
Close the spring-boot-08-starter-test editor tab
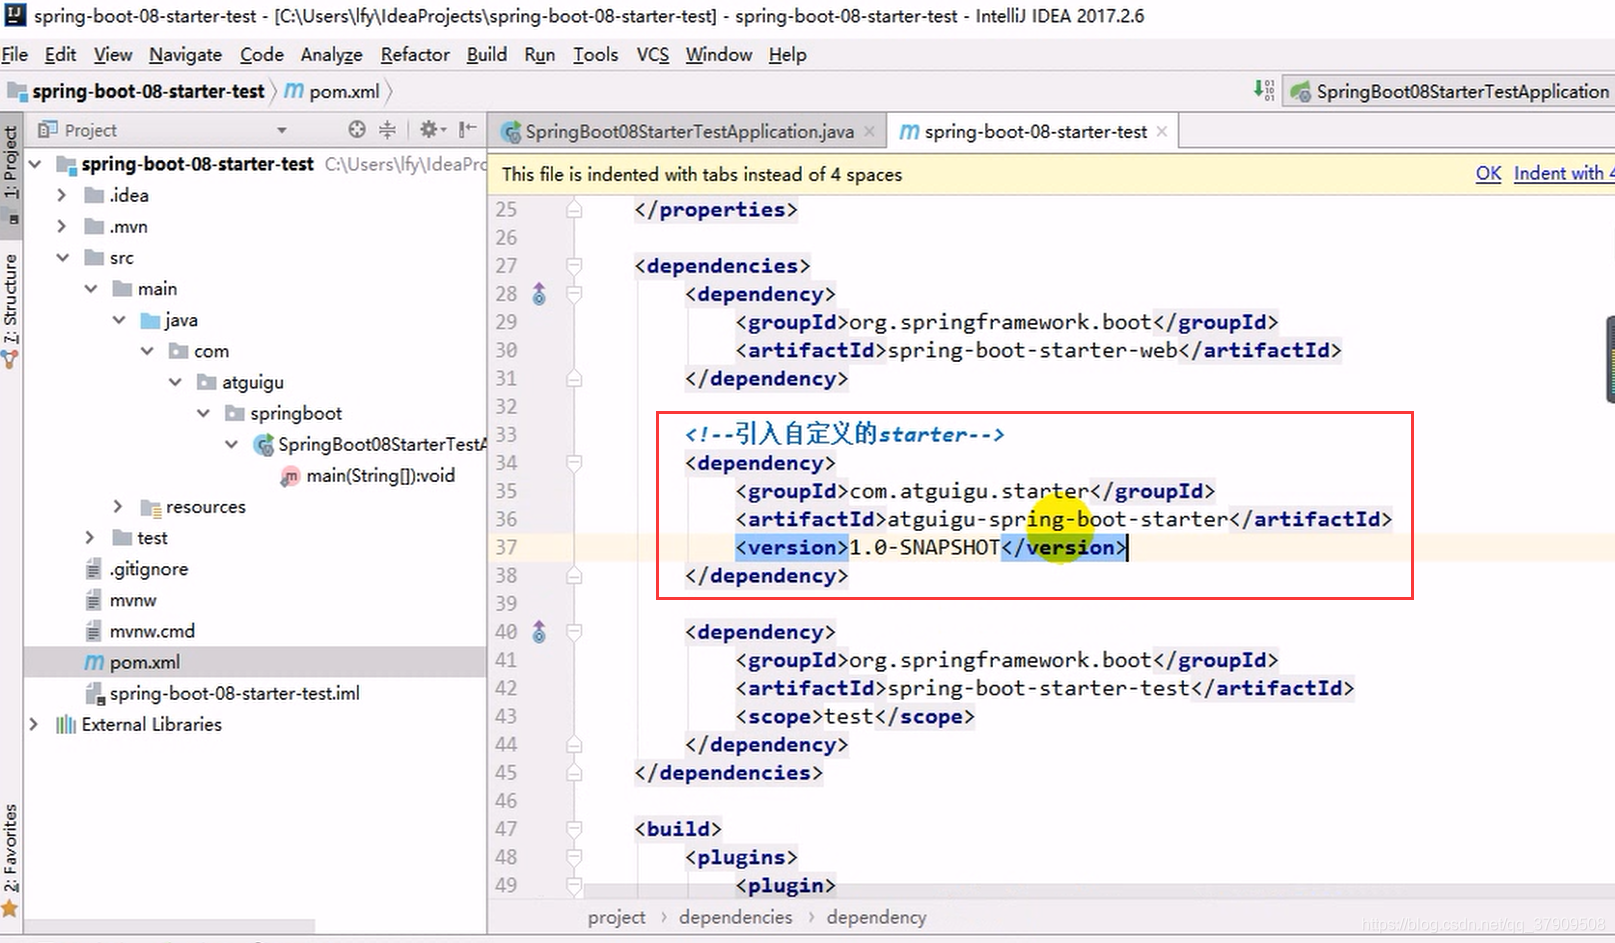coord(1161,131)
